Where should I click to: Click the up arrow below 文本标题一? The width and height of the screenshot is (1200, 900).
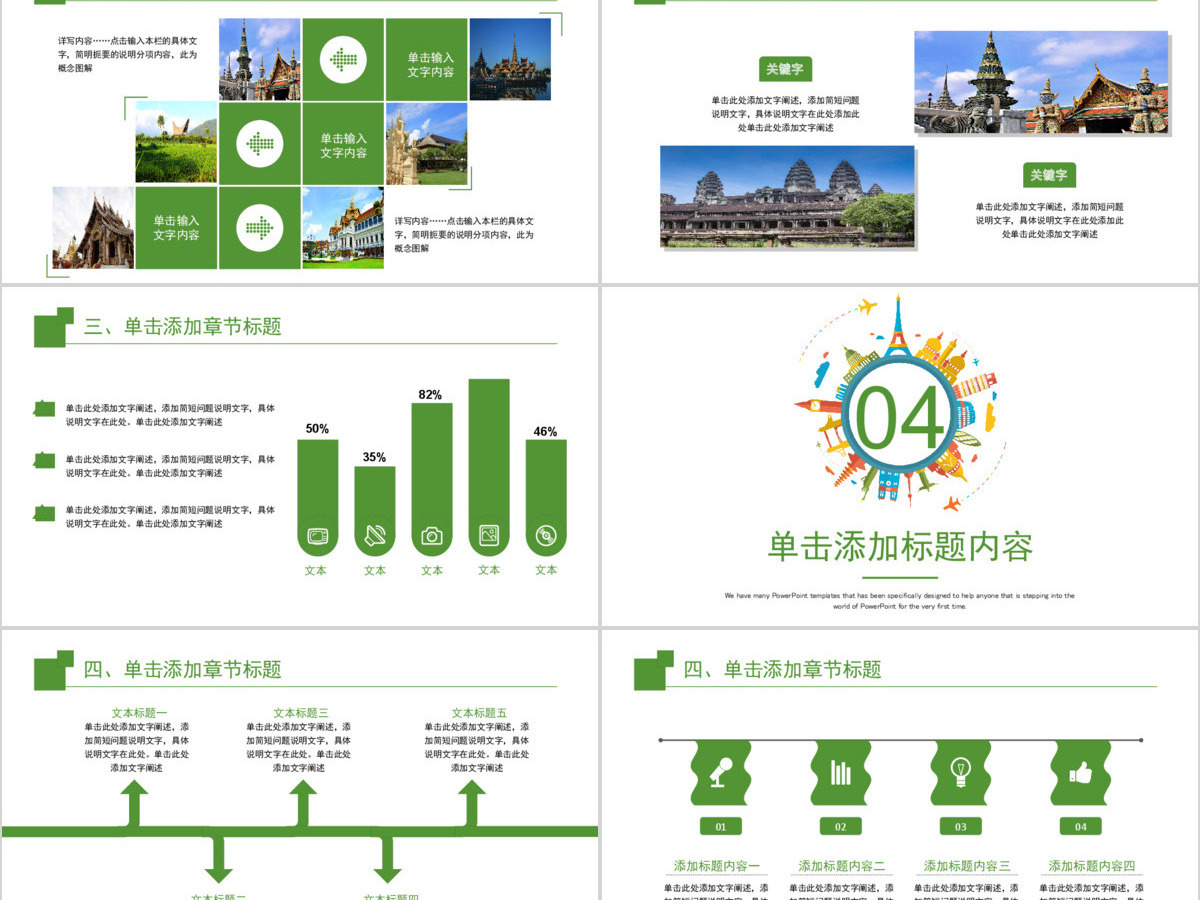click(133, 805)
